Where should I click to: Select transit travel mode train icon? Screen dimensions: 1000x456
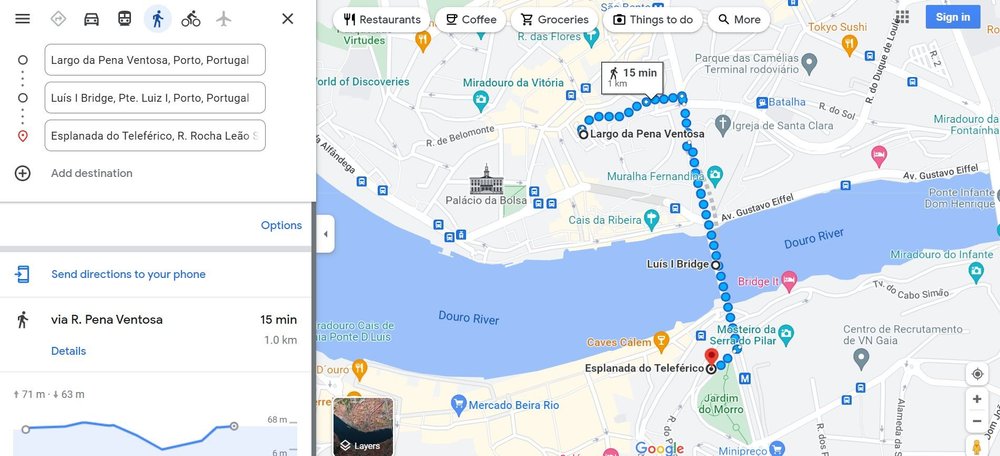pyautogui.click(x=124, y=19)
